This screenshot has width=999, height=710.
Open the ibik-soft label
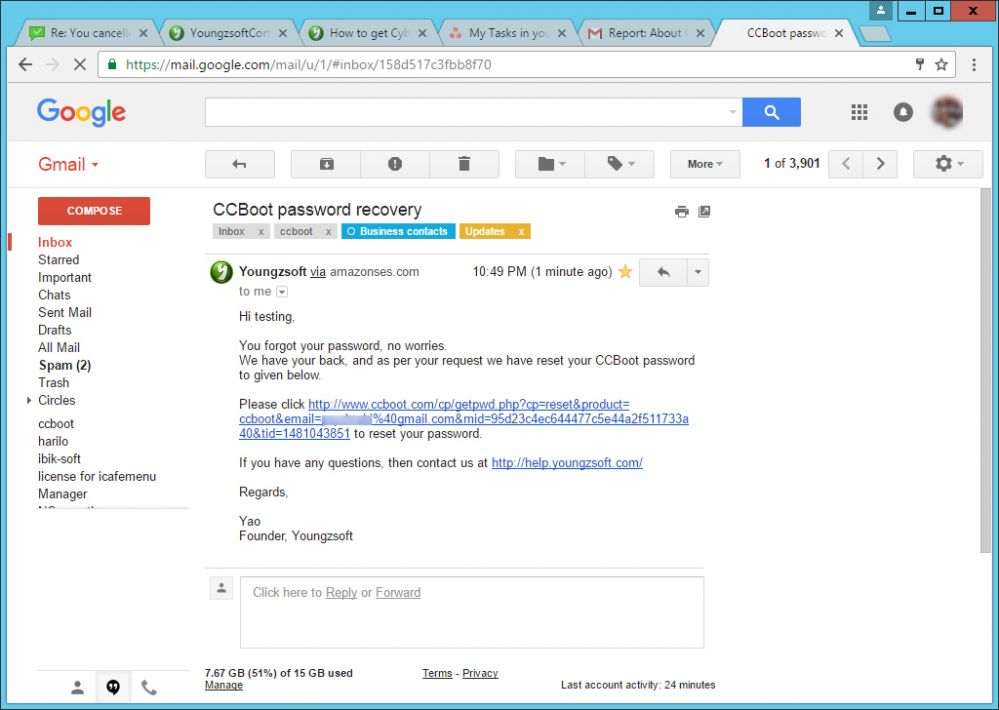point(59,459)
